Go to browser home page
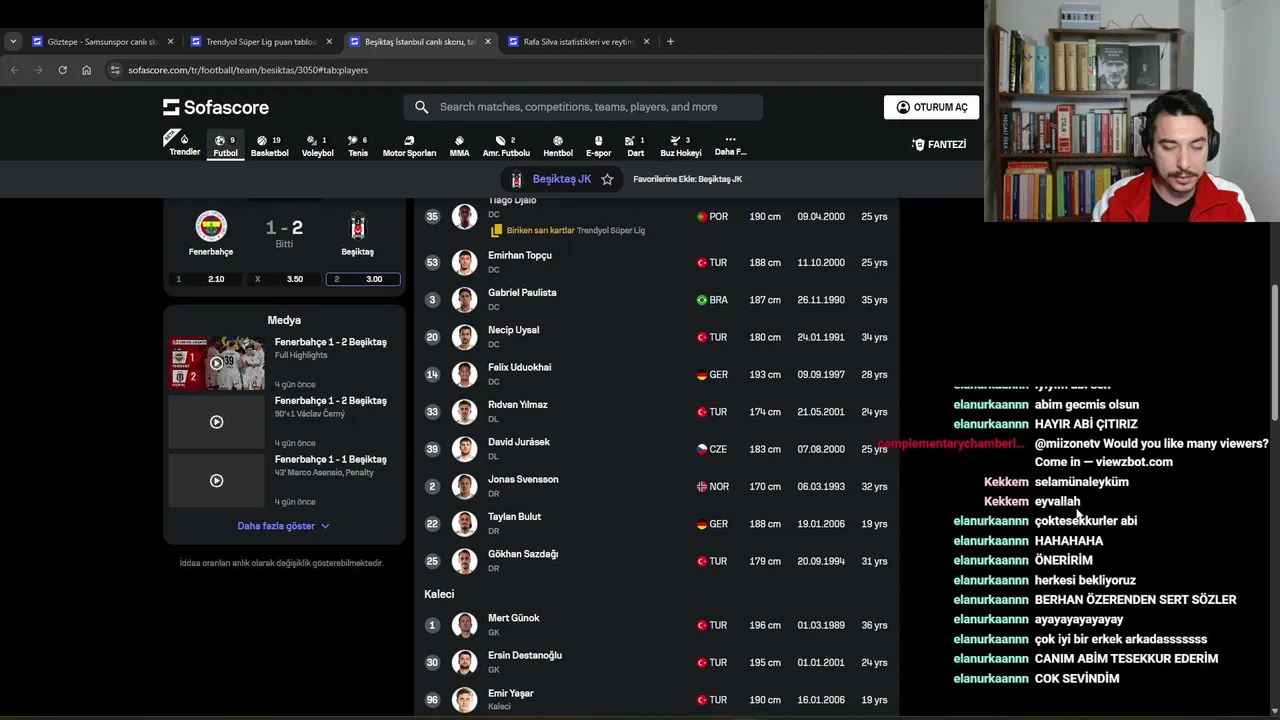 click(x=86, y=70)
